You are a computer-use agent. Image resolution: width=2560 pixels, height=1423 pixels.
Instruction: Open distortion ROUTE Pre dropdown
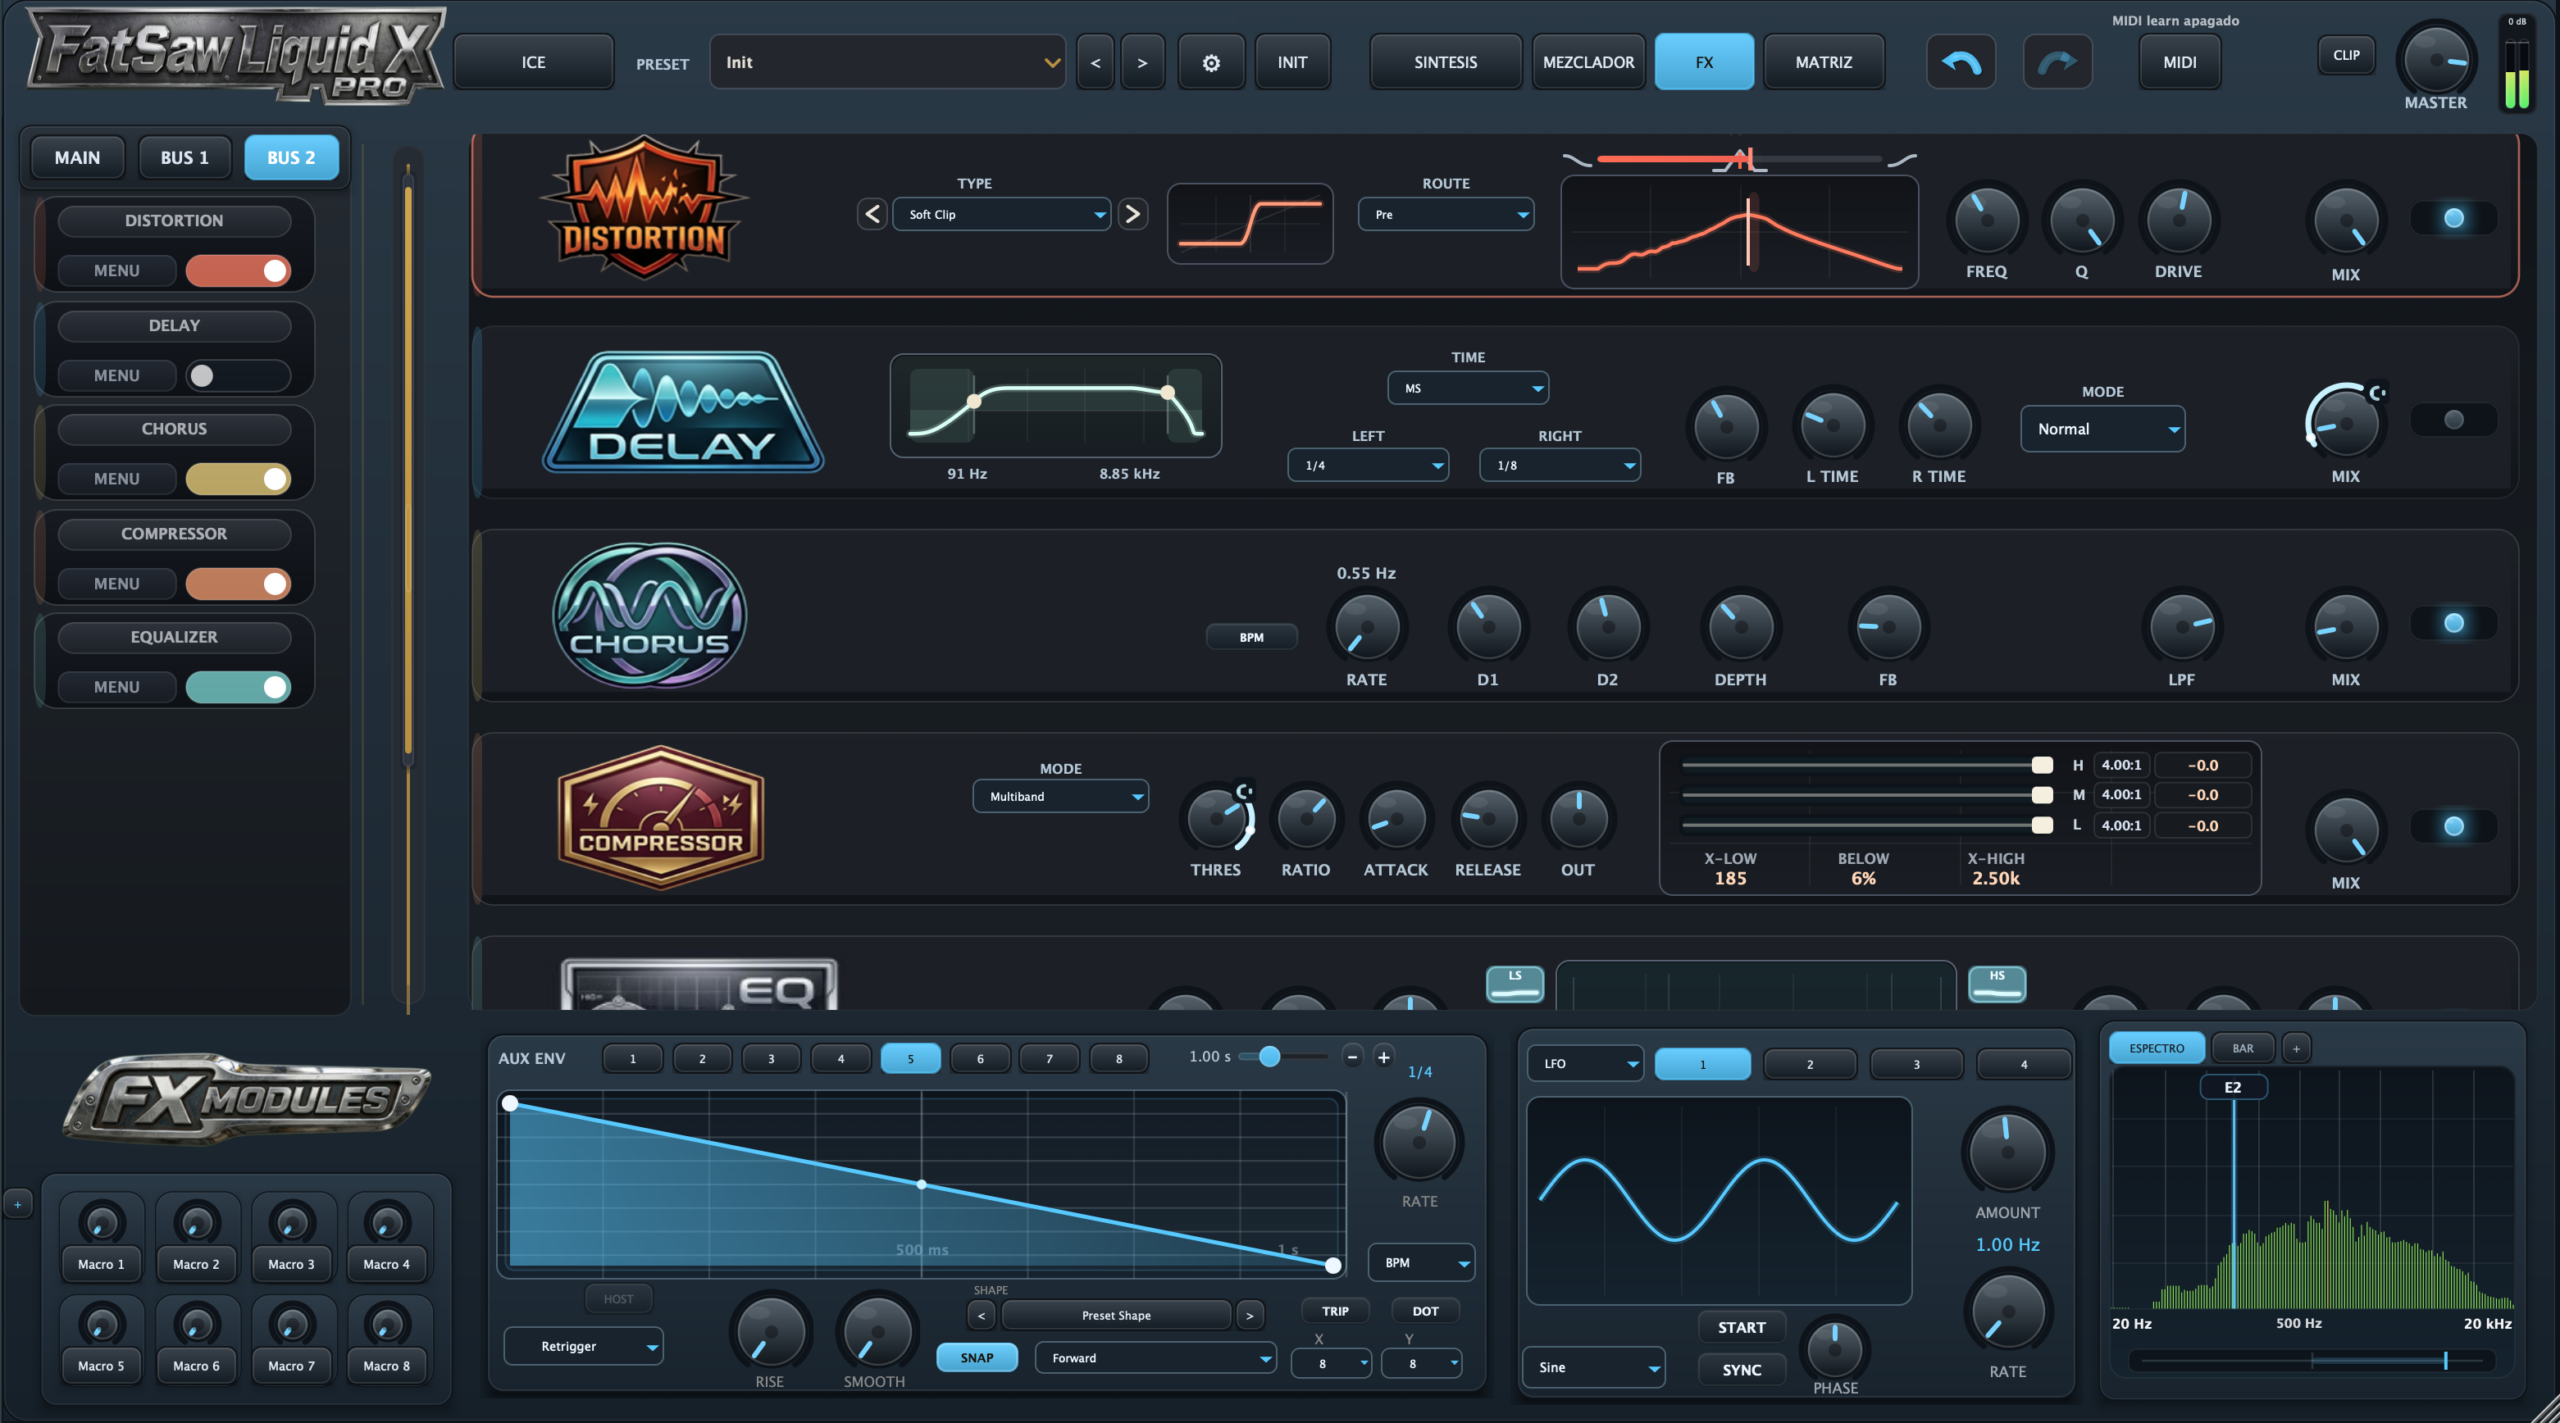click(1446, 214)
